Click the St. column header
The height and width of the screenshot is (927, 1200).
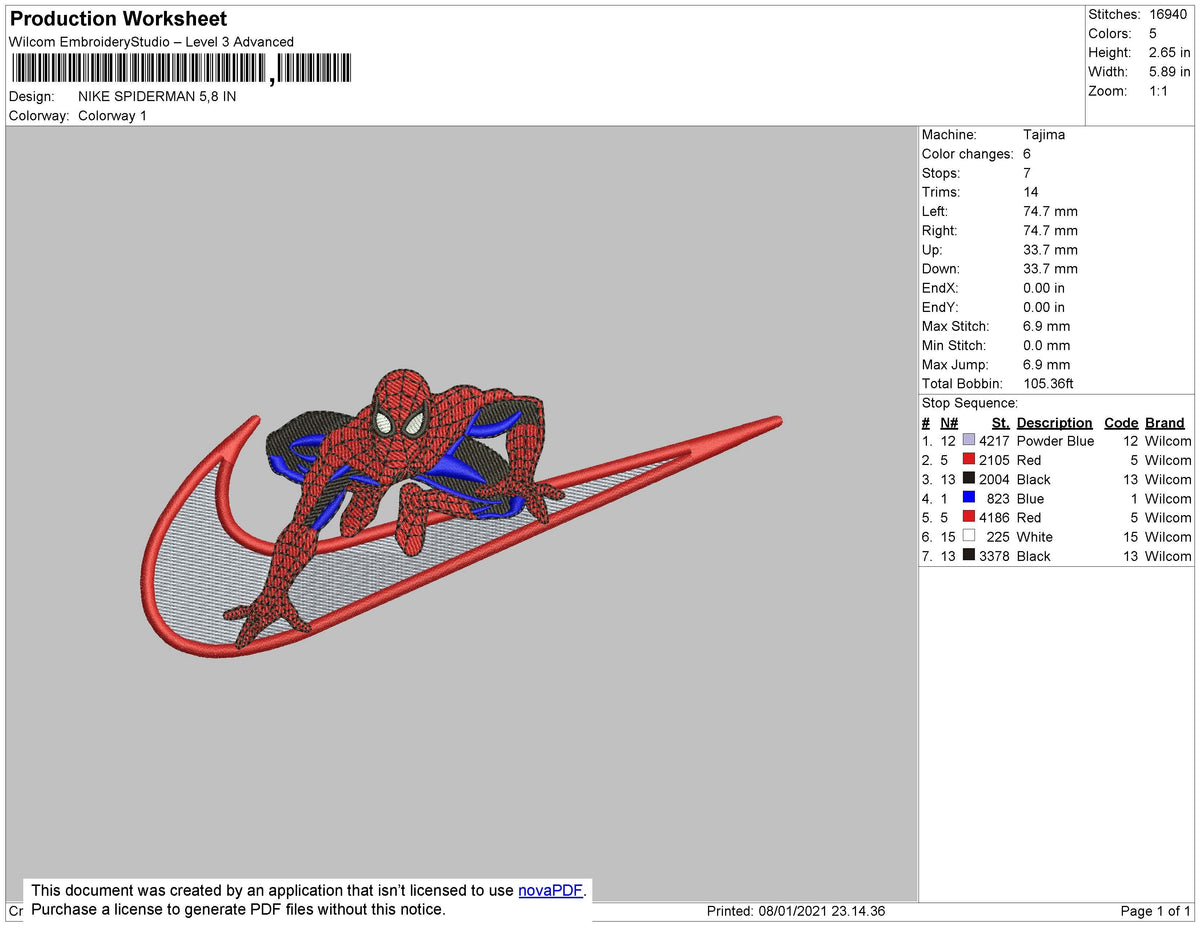(x=1001, y=422)
